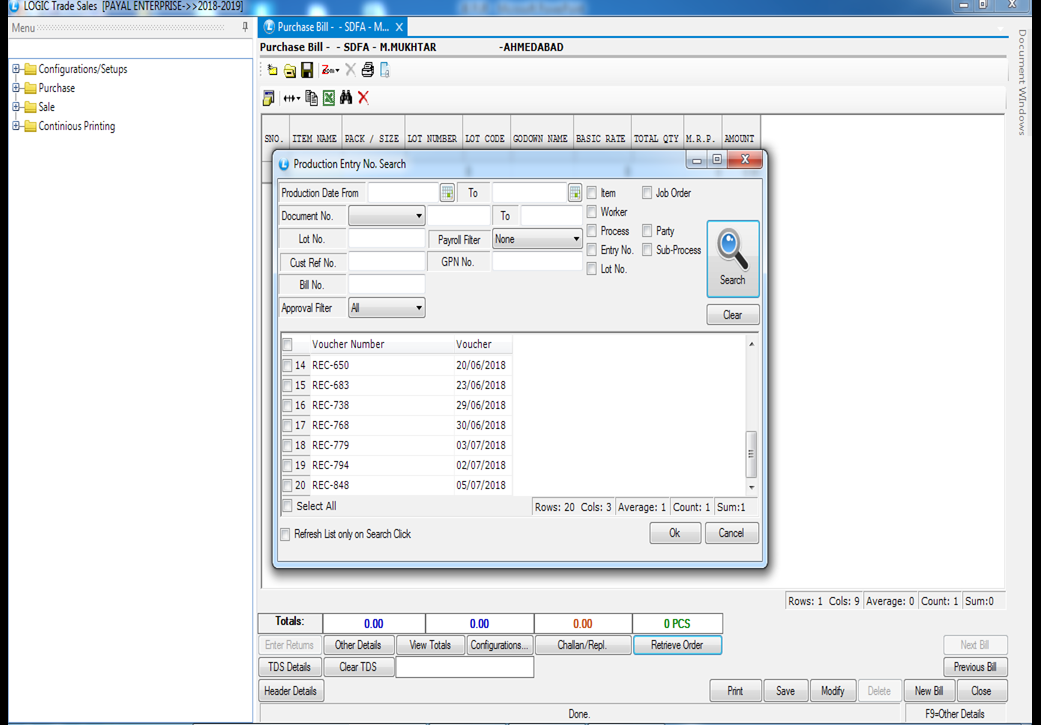The height and width of the screenshot is (725, 1041).
Task: Open the Document No. dropdown
Action: (x=386, y=216)
